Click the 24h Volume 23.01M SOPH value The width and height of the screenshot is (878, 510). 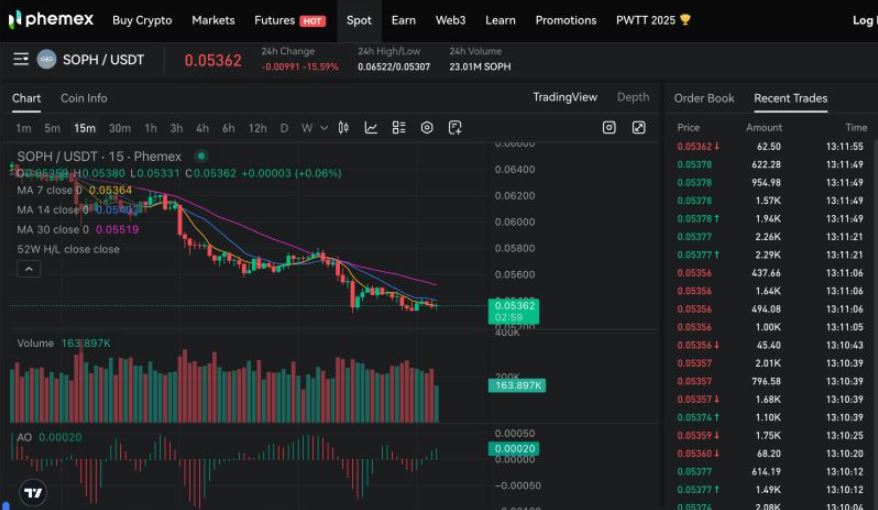(x=480, y=67)
